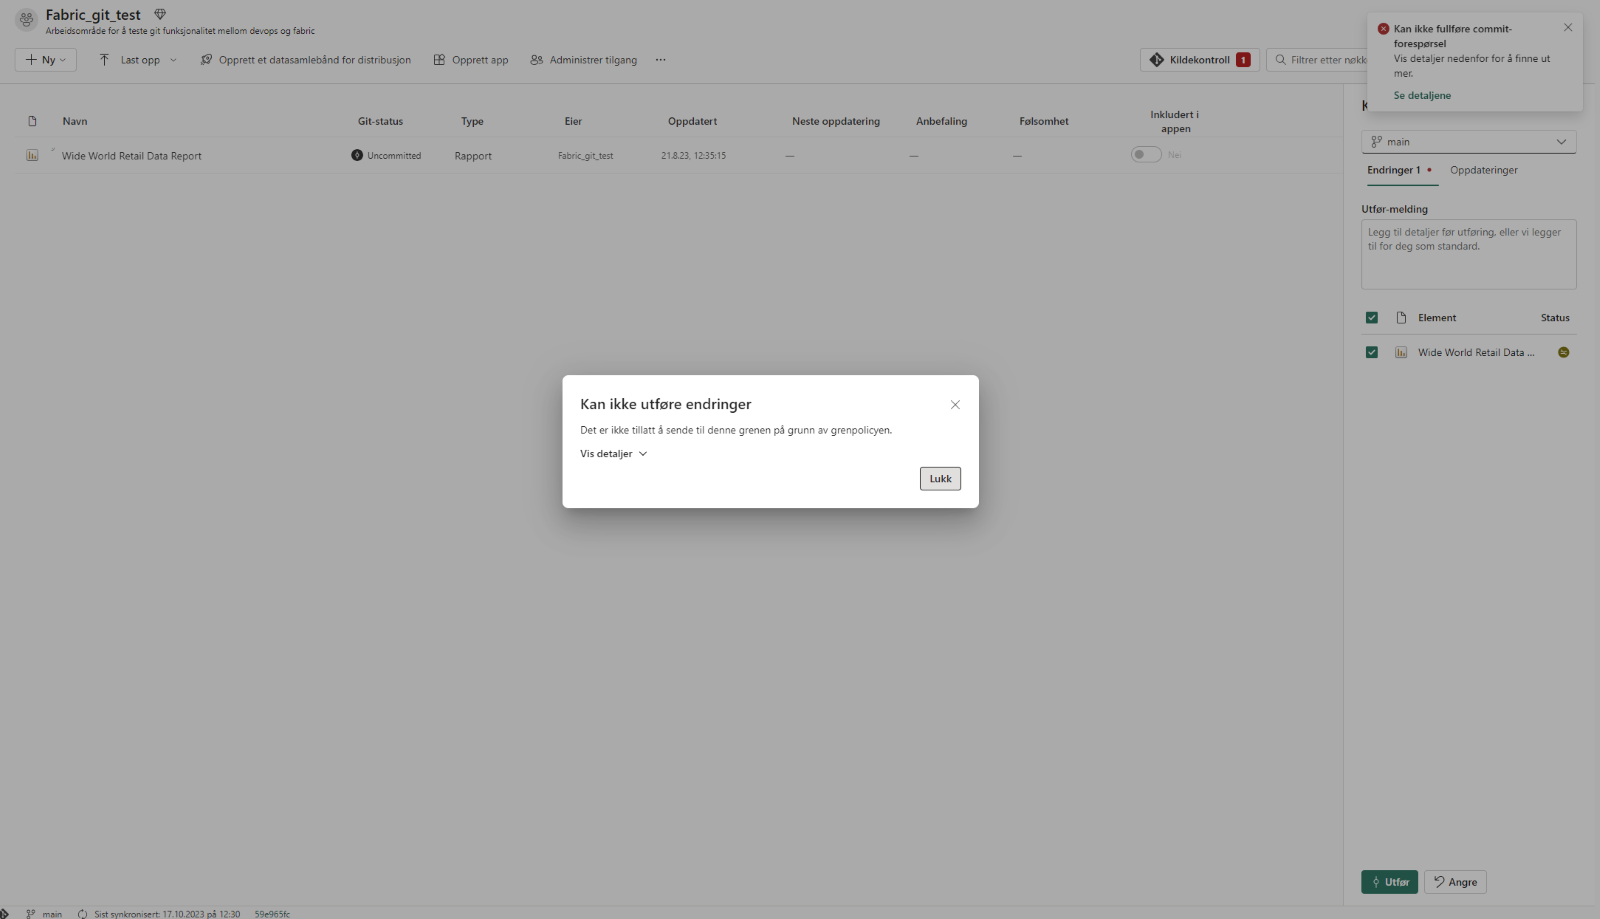Switch to the Oppdateringer tab
This screenshot has width=1600, height=919.
click(1483, 170)
